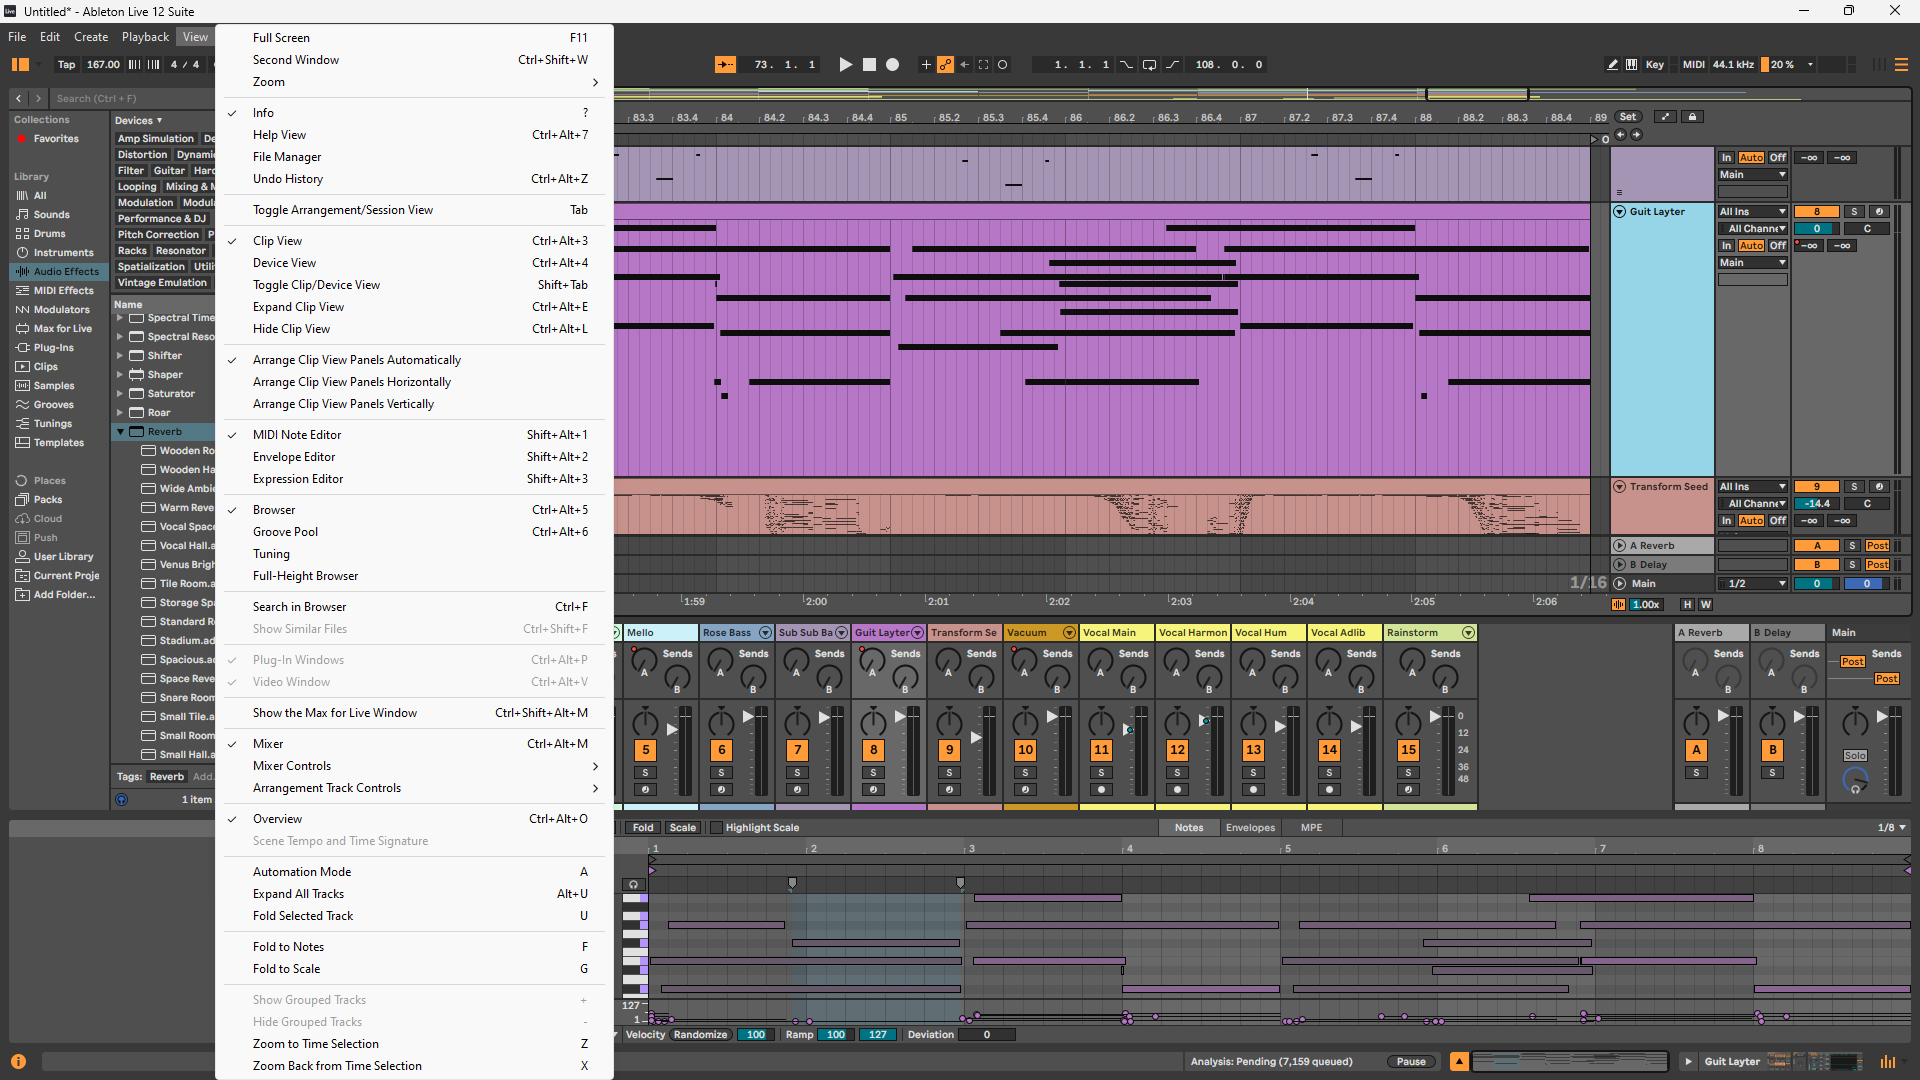Image resolution: width=1920 pixels, height=1080 pixels.
Task: Collapse the Reverb folder in browser
Action: [x=120, y=432]
